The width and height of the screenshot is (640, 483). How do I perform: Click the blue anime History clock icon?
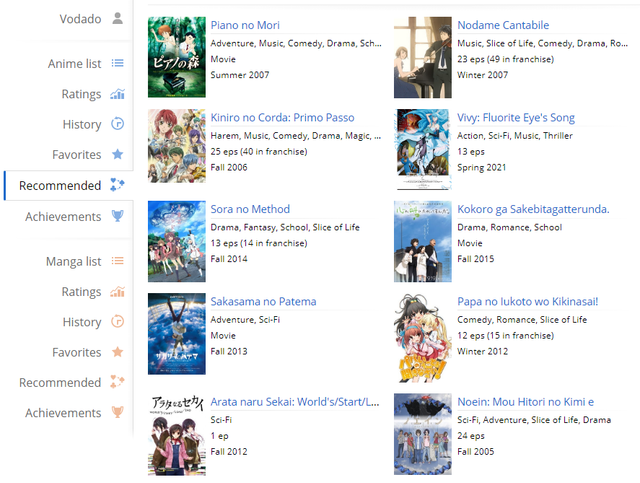click(118, 124)
